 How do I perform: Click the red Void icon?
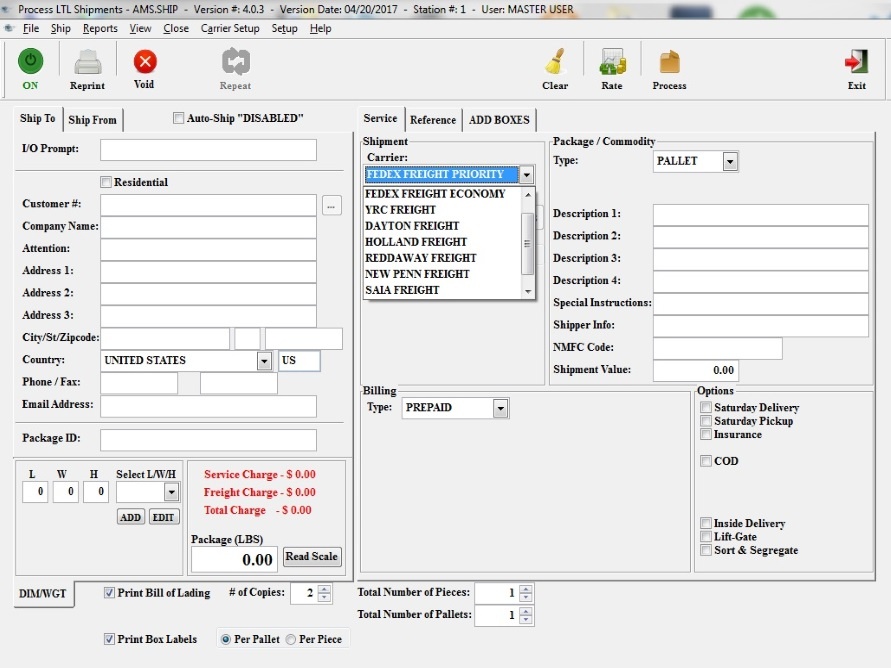click(x=145, y=61)
